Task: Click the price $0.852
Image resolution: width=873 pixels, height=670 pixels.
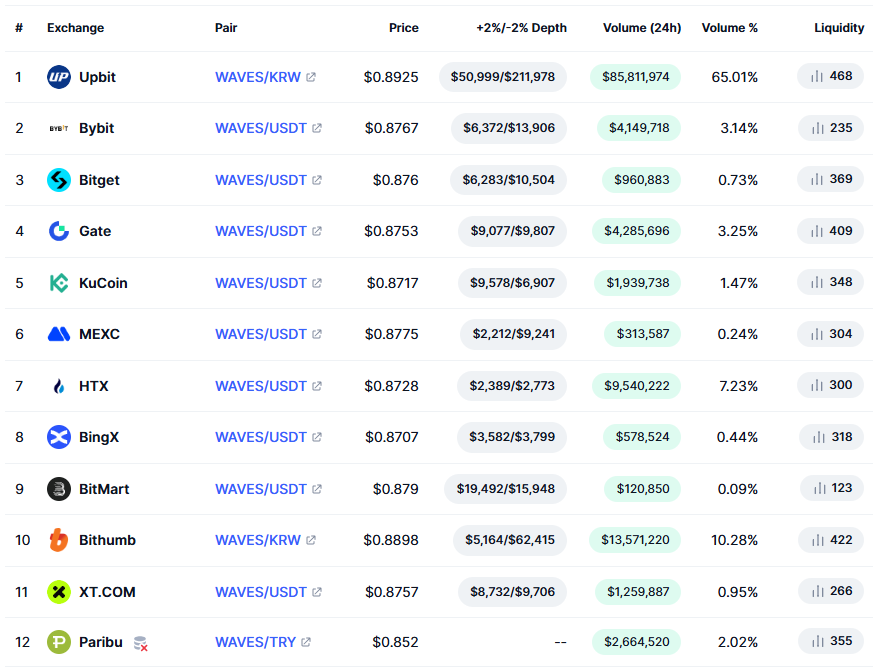Action: [x=395, y=642]
